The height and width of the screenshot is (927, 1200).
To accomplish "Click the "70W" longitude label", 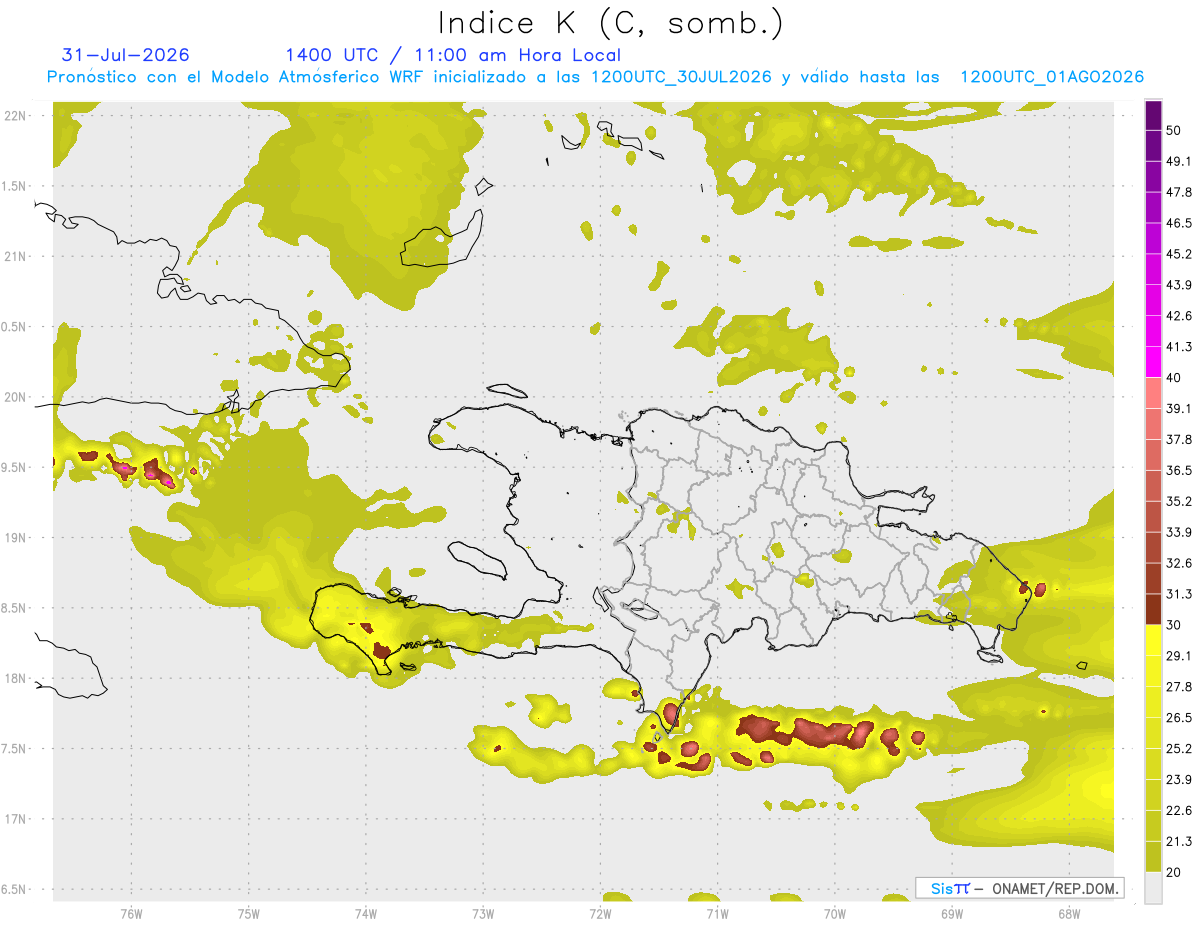I will coord(835,913).
